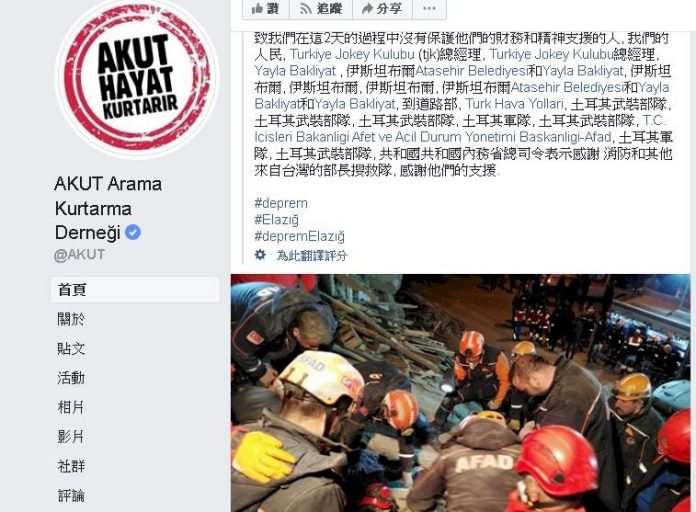Click the blue verified badge

(x=133, y=232)
